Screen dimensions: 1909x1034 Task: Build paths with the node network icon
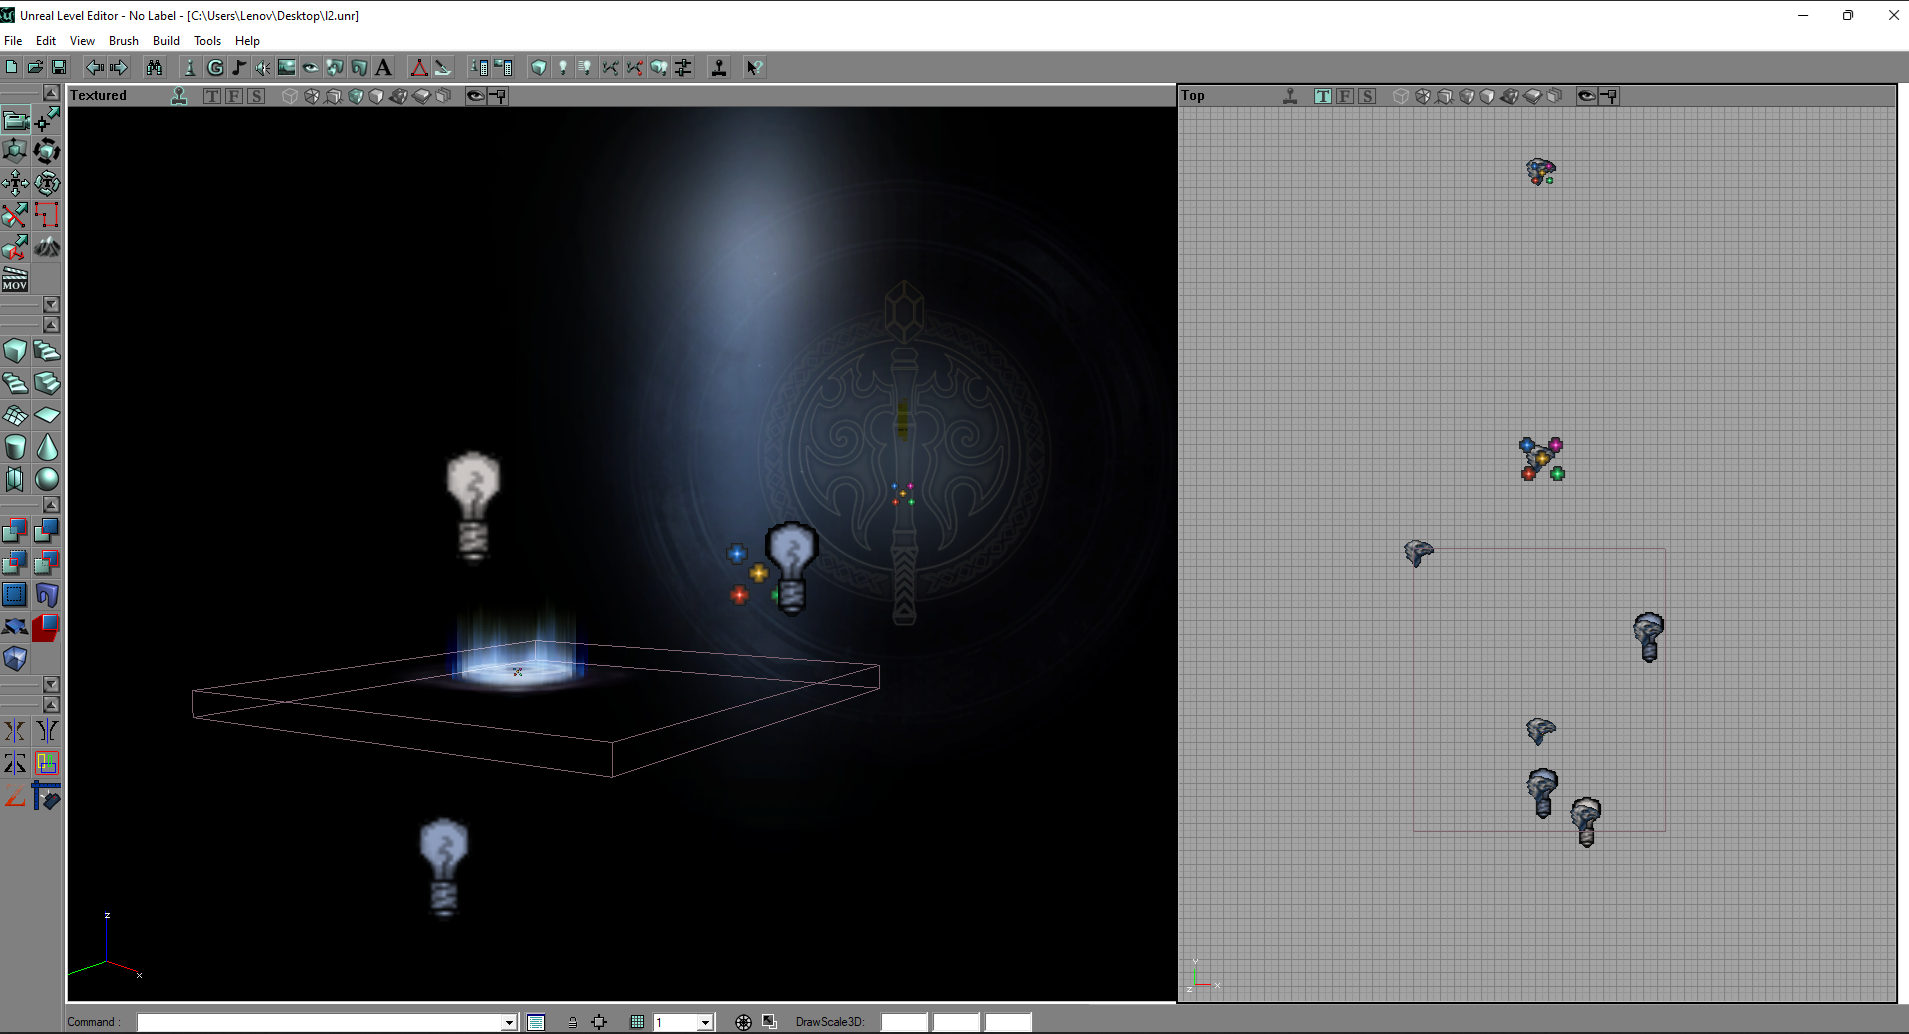pyautogui.click(x=610, y=67)
